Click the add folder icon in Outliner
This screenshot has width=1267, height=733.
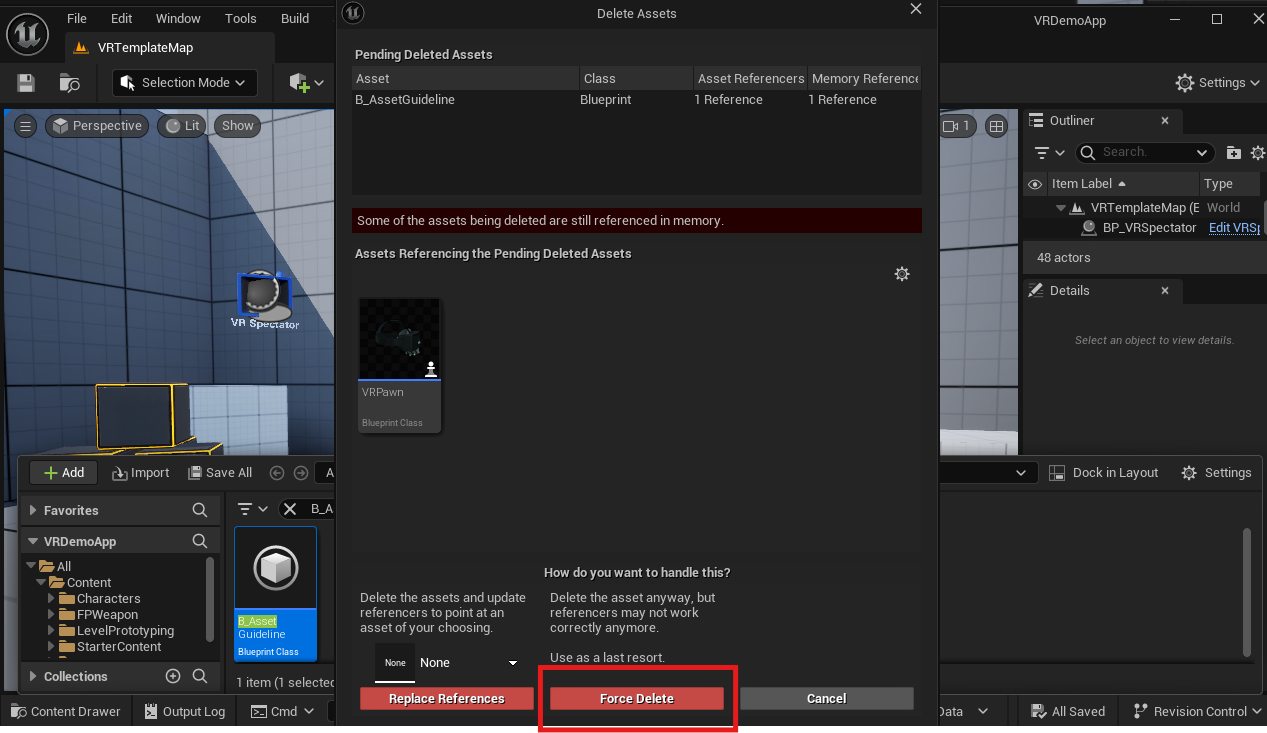tap(1233, 153)
